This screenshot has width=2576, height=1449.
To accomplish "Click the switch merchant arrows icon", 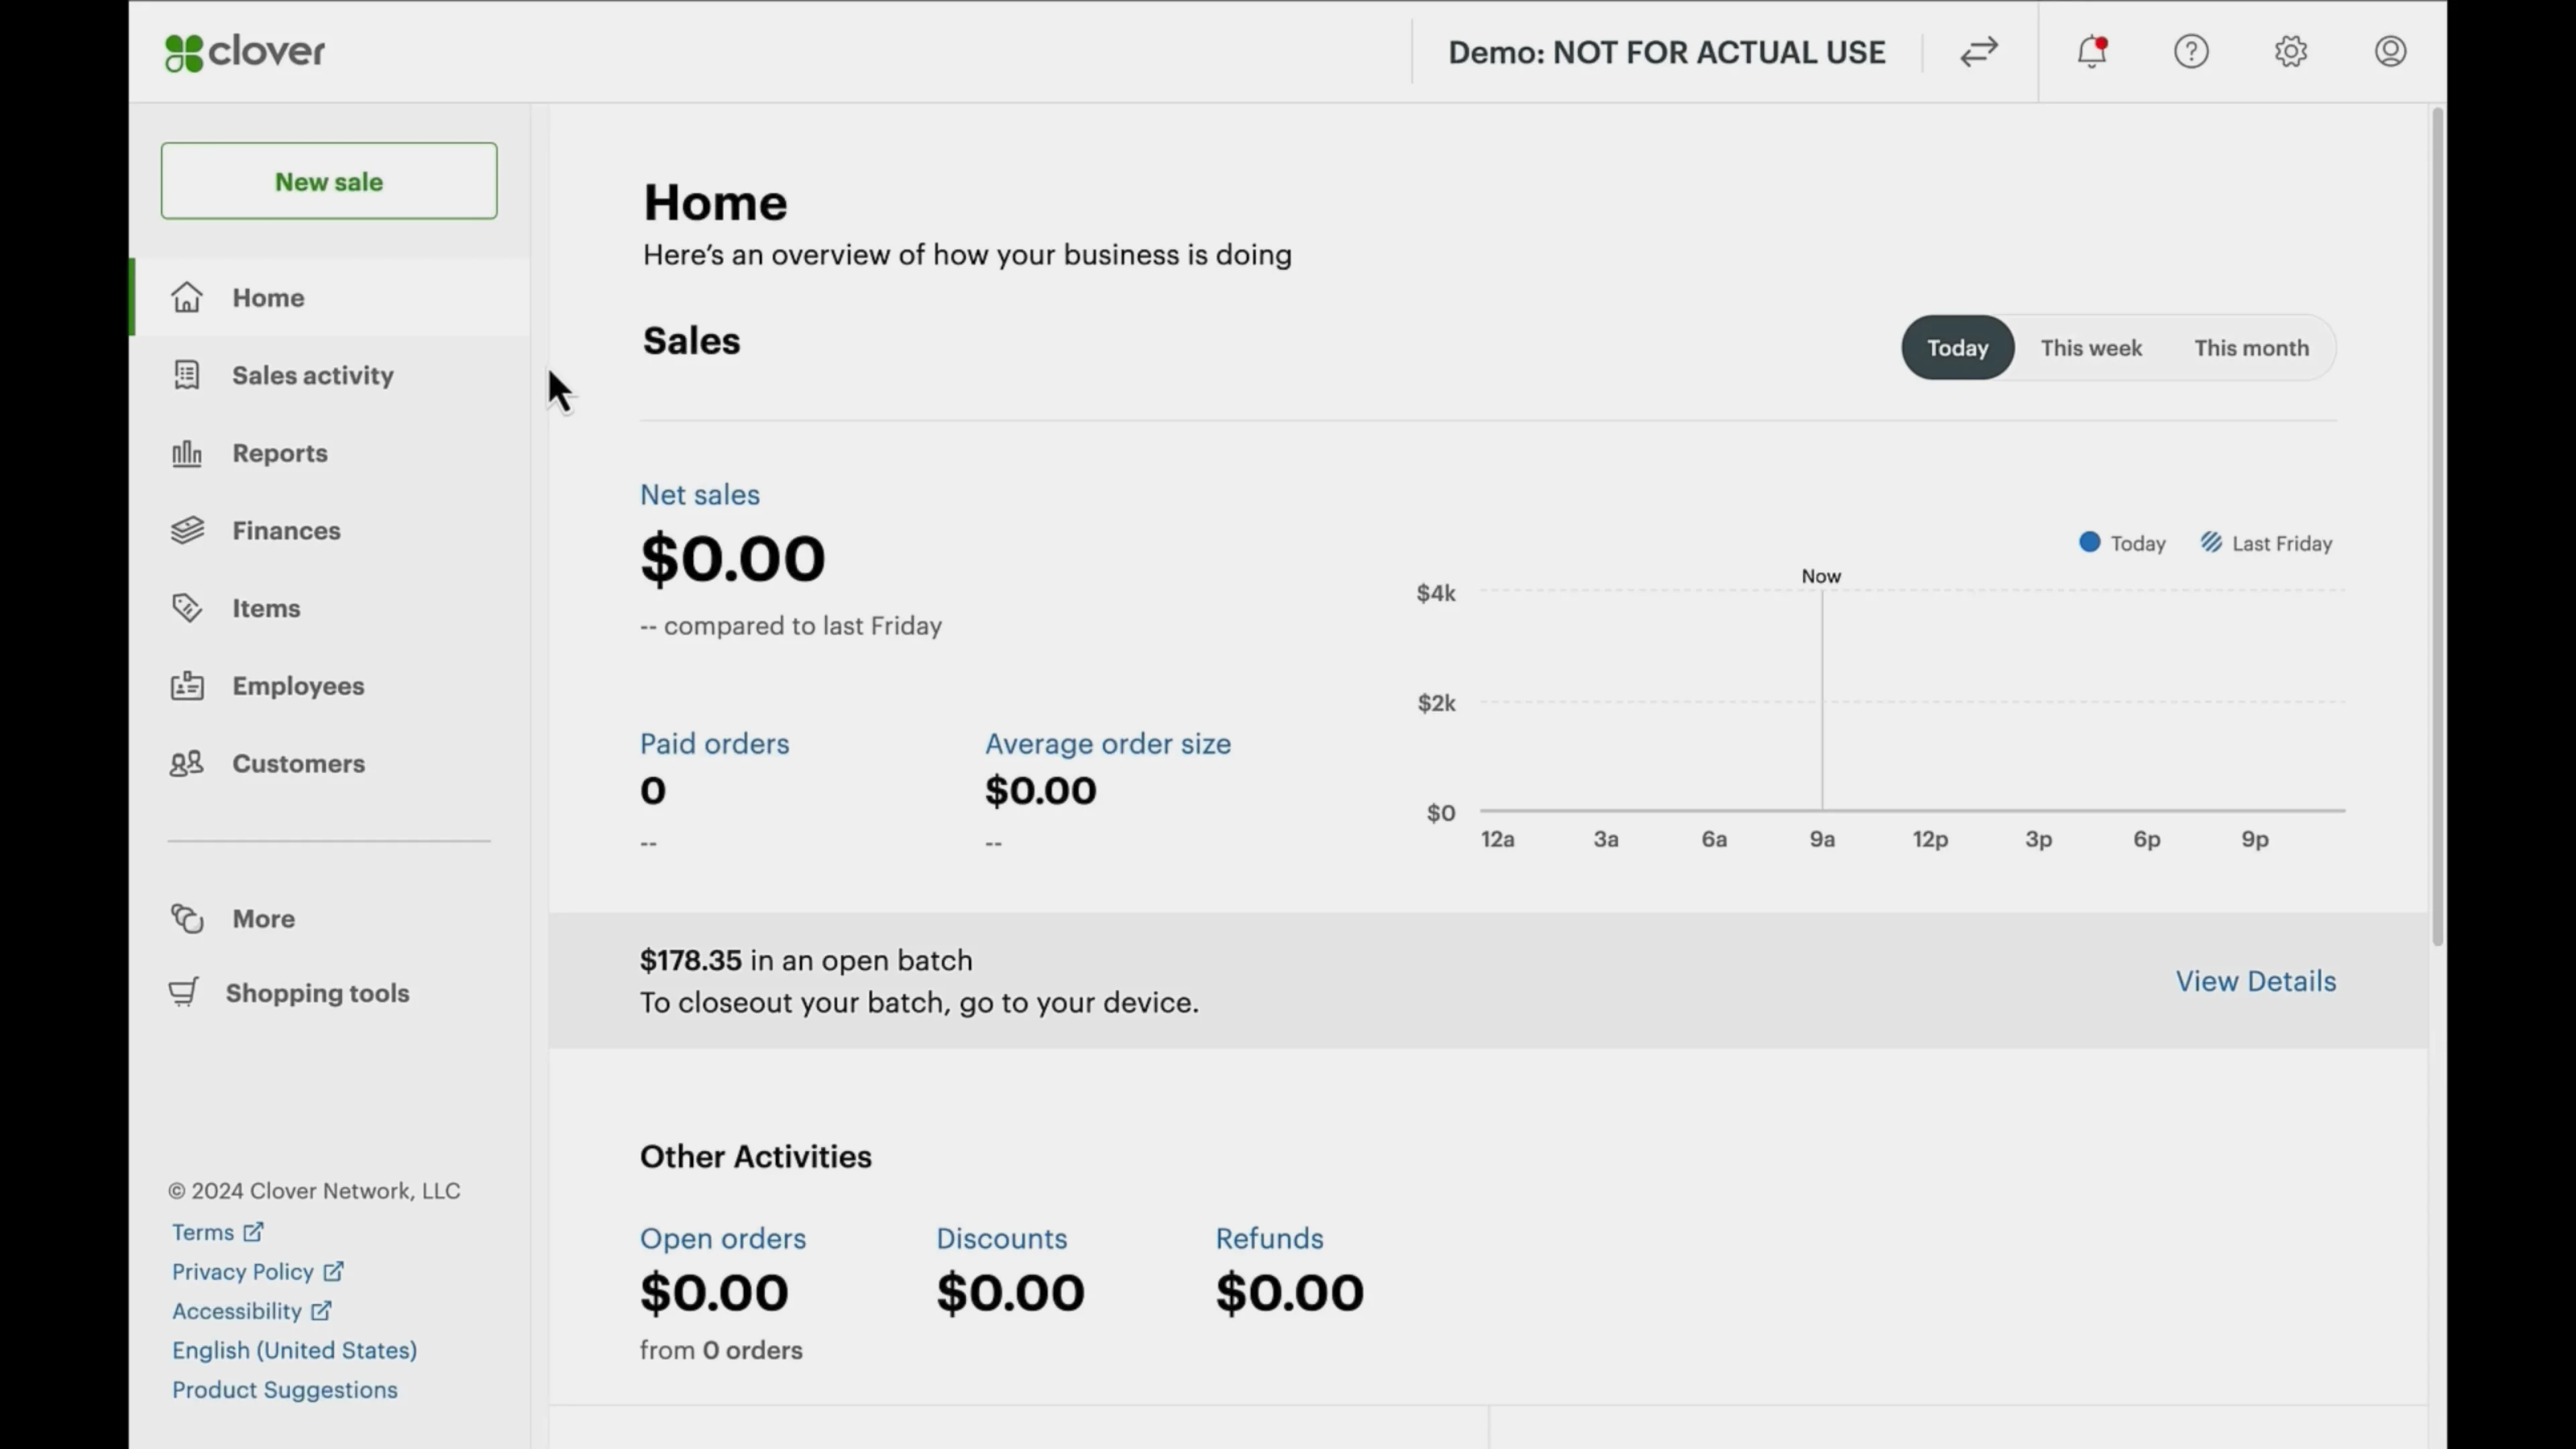I will coord(1979,51).
